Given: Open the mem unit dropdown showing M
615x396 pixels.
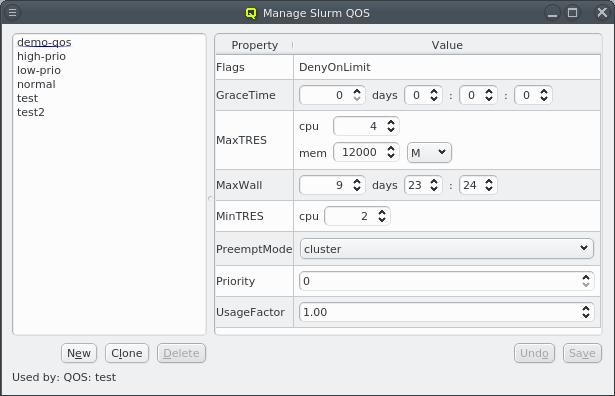Looking at the screenshot, I should tap(429, 153).
